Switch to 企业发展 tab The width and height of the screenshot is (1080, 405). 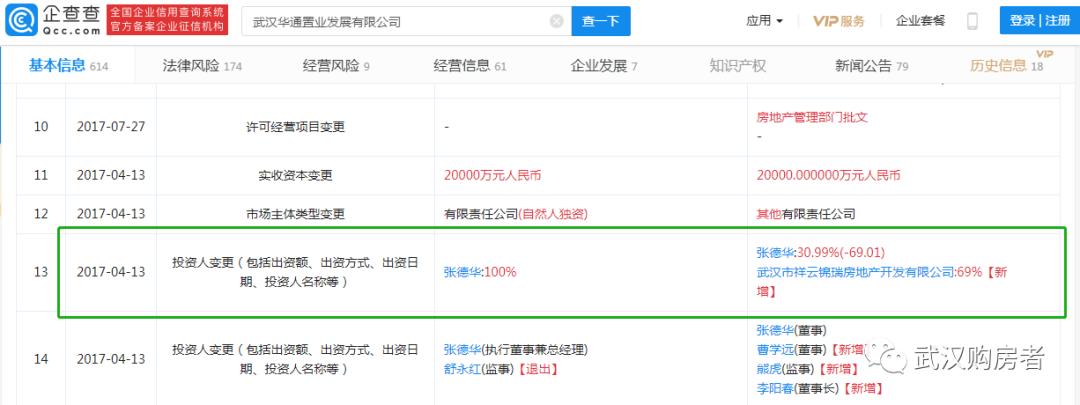(604, 66)
